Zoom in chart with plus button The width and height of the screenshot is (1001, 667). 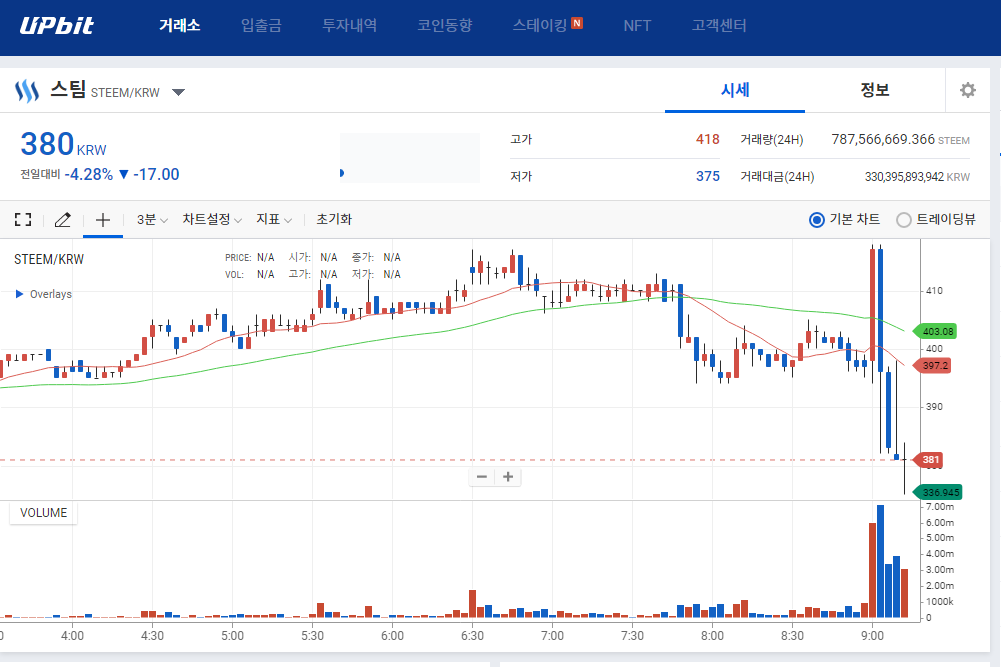(508, 477)
